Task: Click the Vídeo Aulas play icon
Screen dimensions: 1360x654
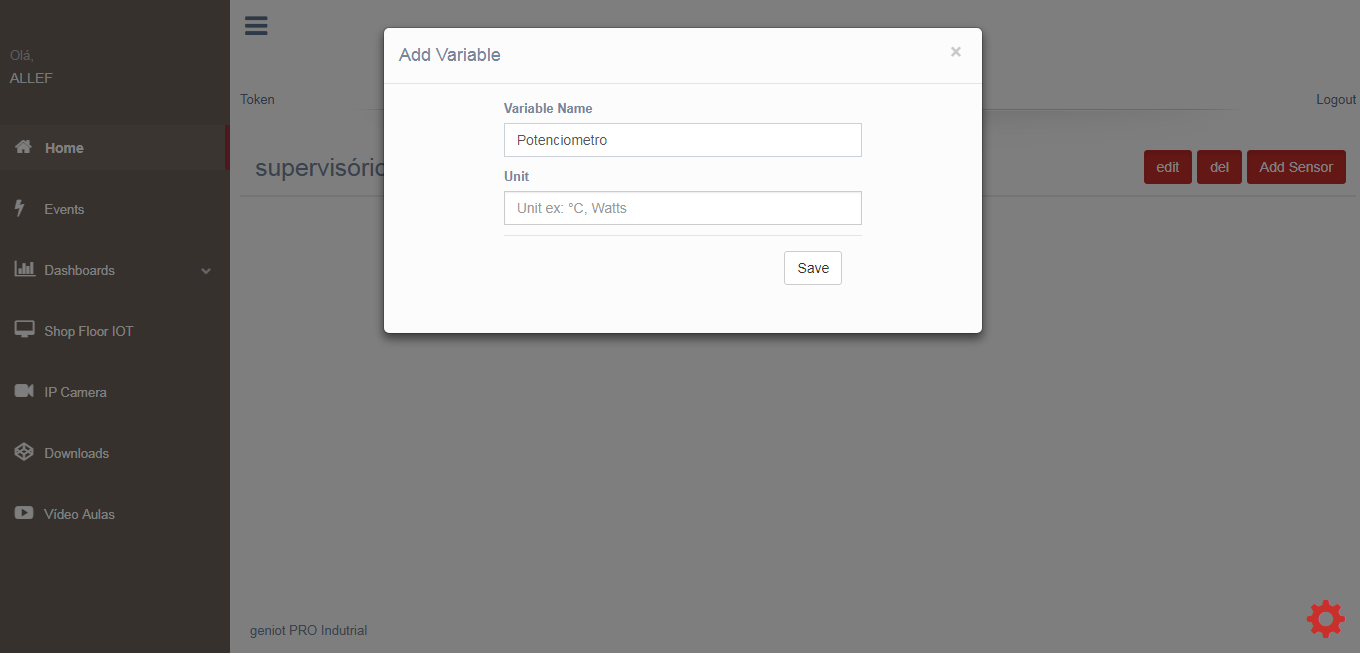Action: (24, 513)
